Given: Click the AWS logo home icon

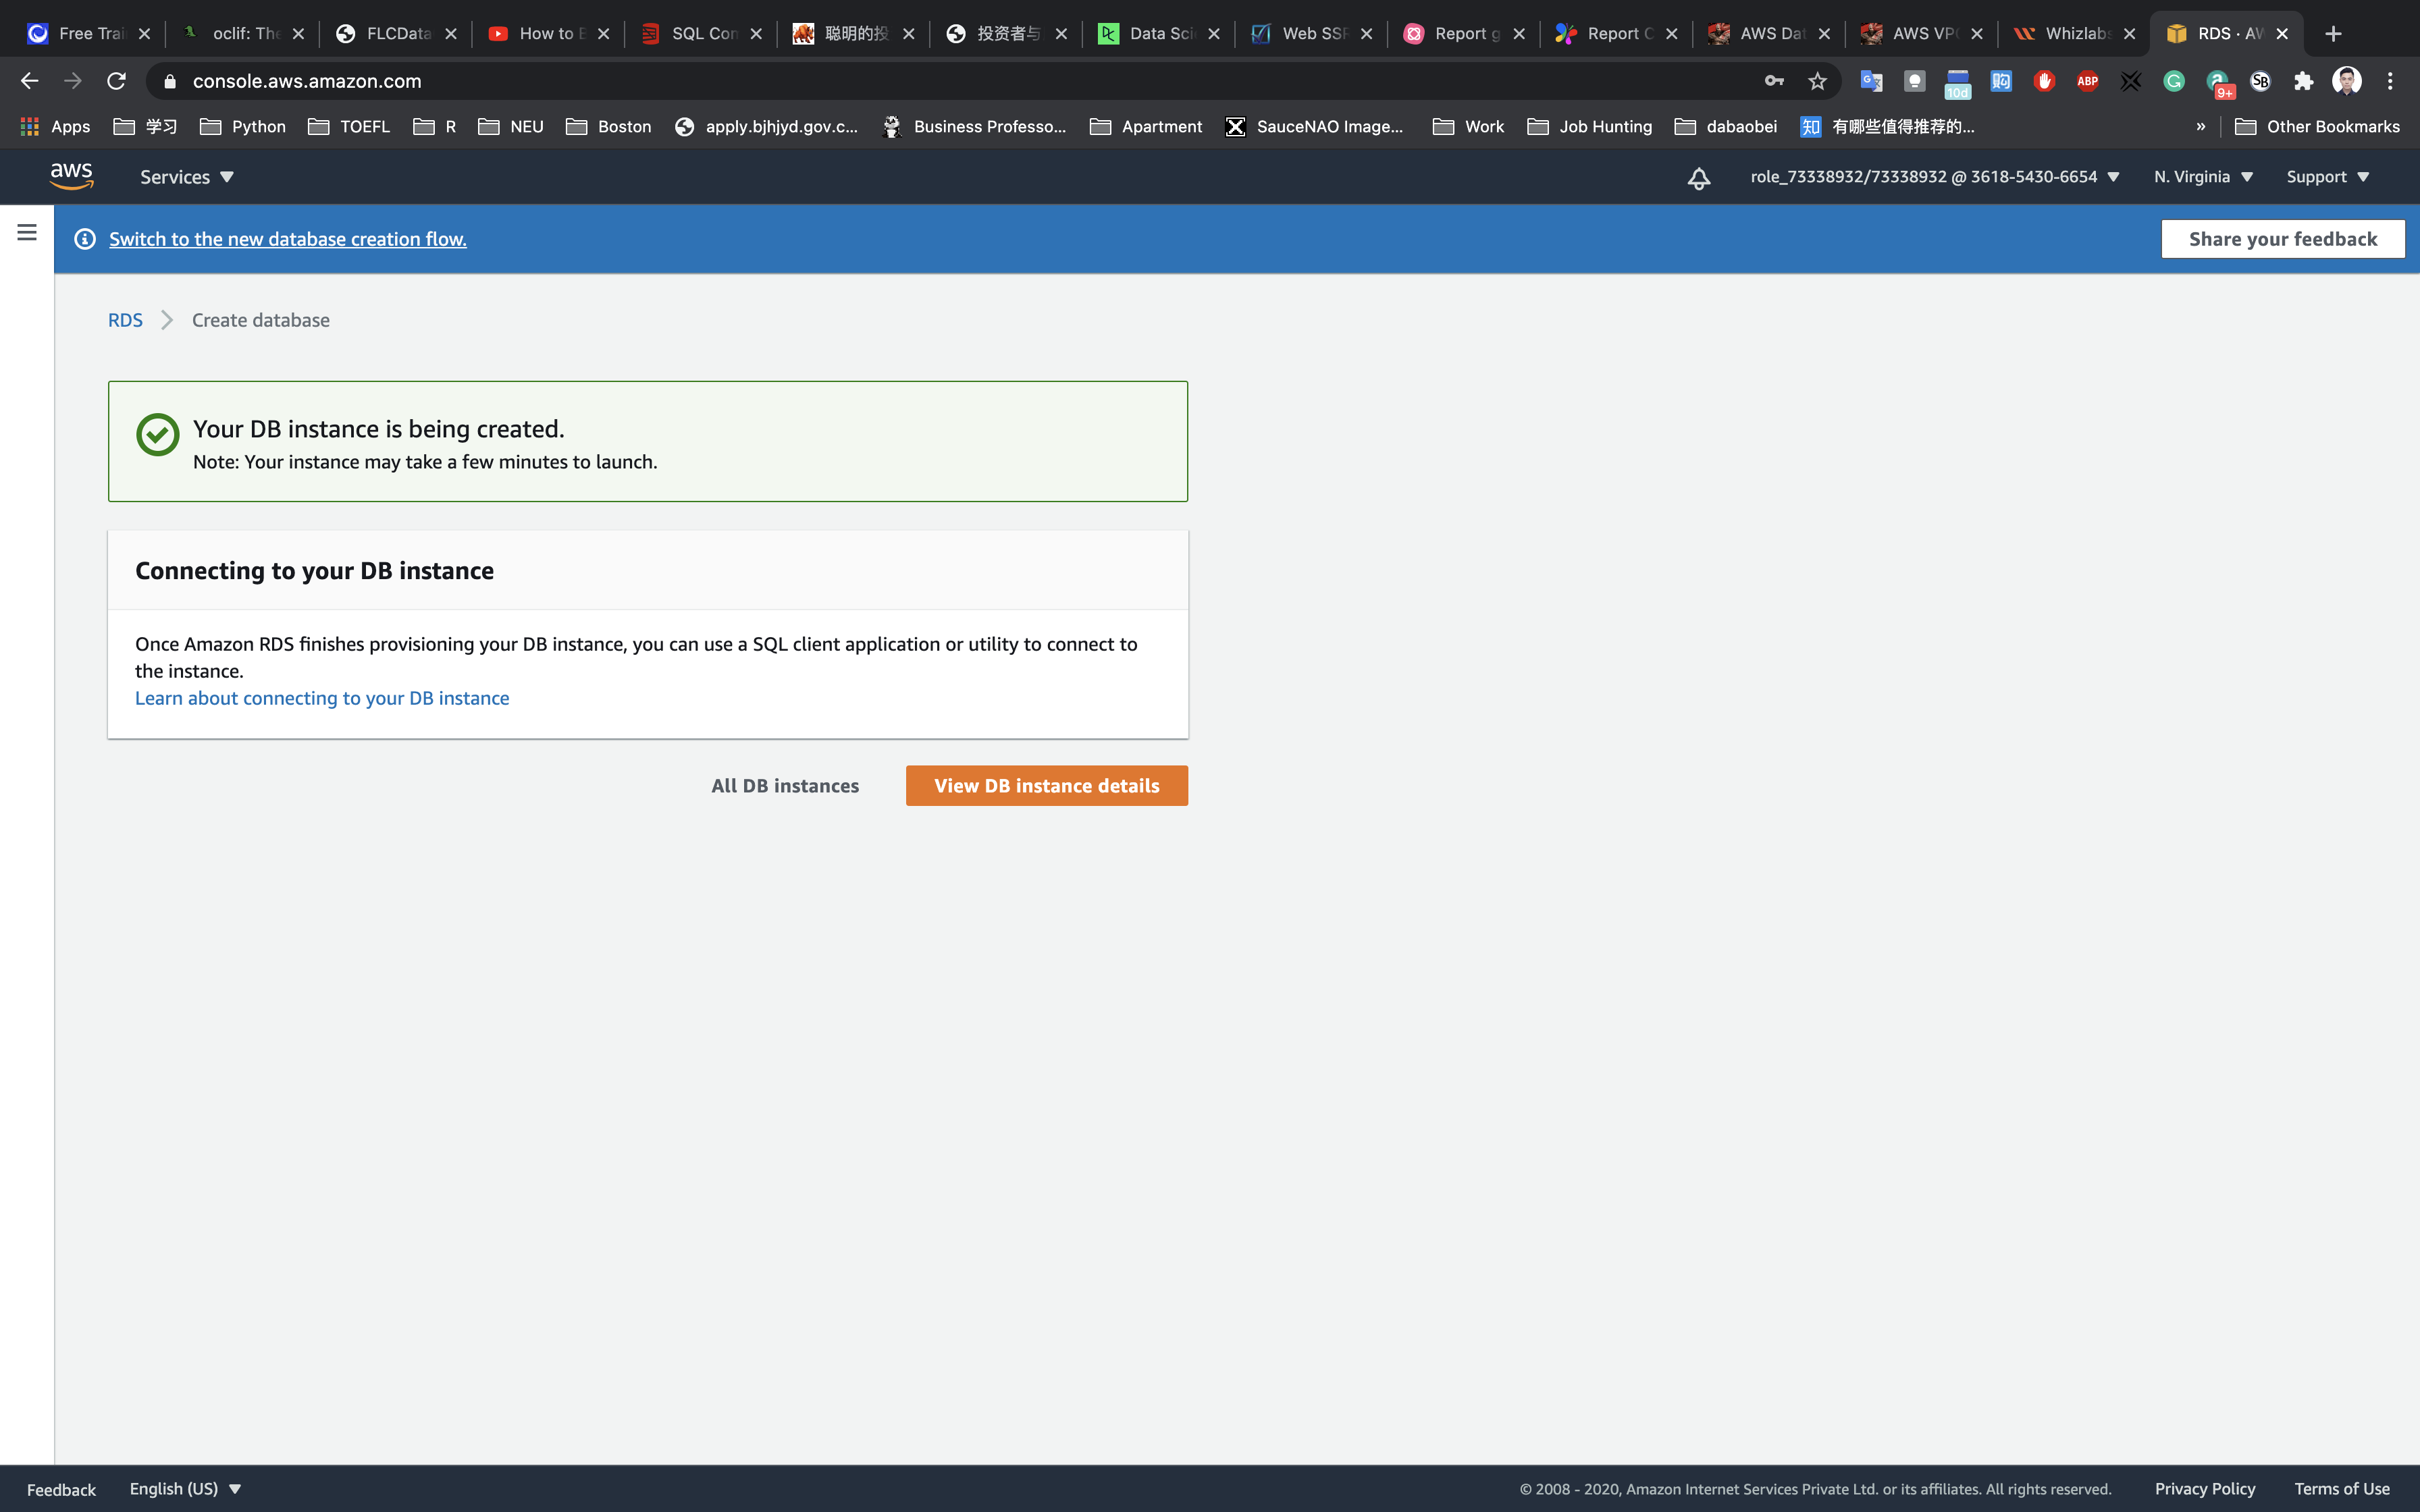Looking at the screenshot, I should tap(71, 176).
